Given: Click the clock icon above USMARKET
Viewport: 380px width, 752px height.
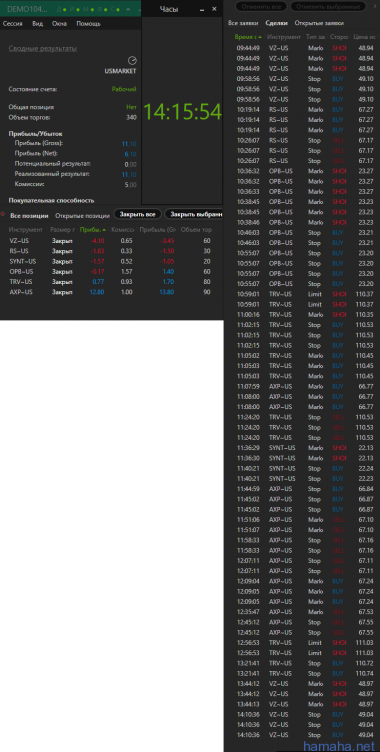Looking at the screenshot, I should [x=132, y=60].
